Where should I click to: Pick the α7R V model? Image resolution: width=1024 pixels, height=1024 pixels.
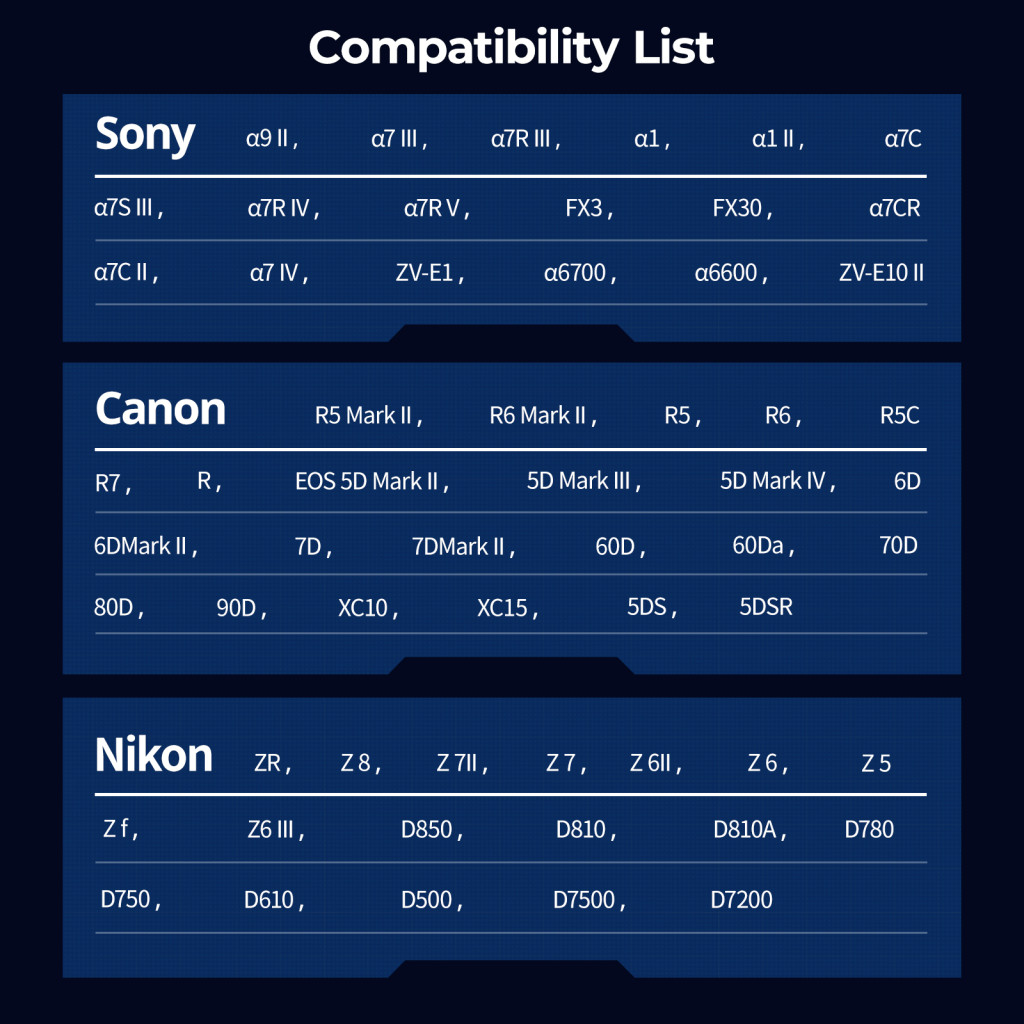click(432, 209)
